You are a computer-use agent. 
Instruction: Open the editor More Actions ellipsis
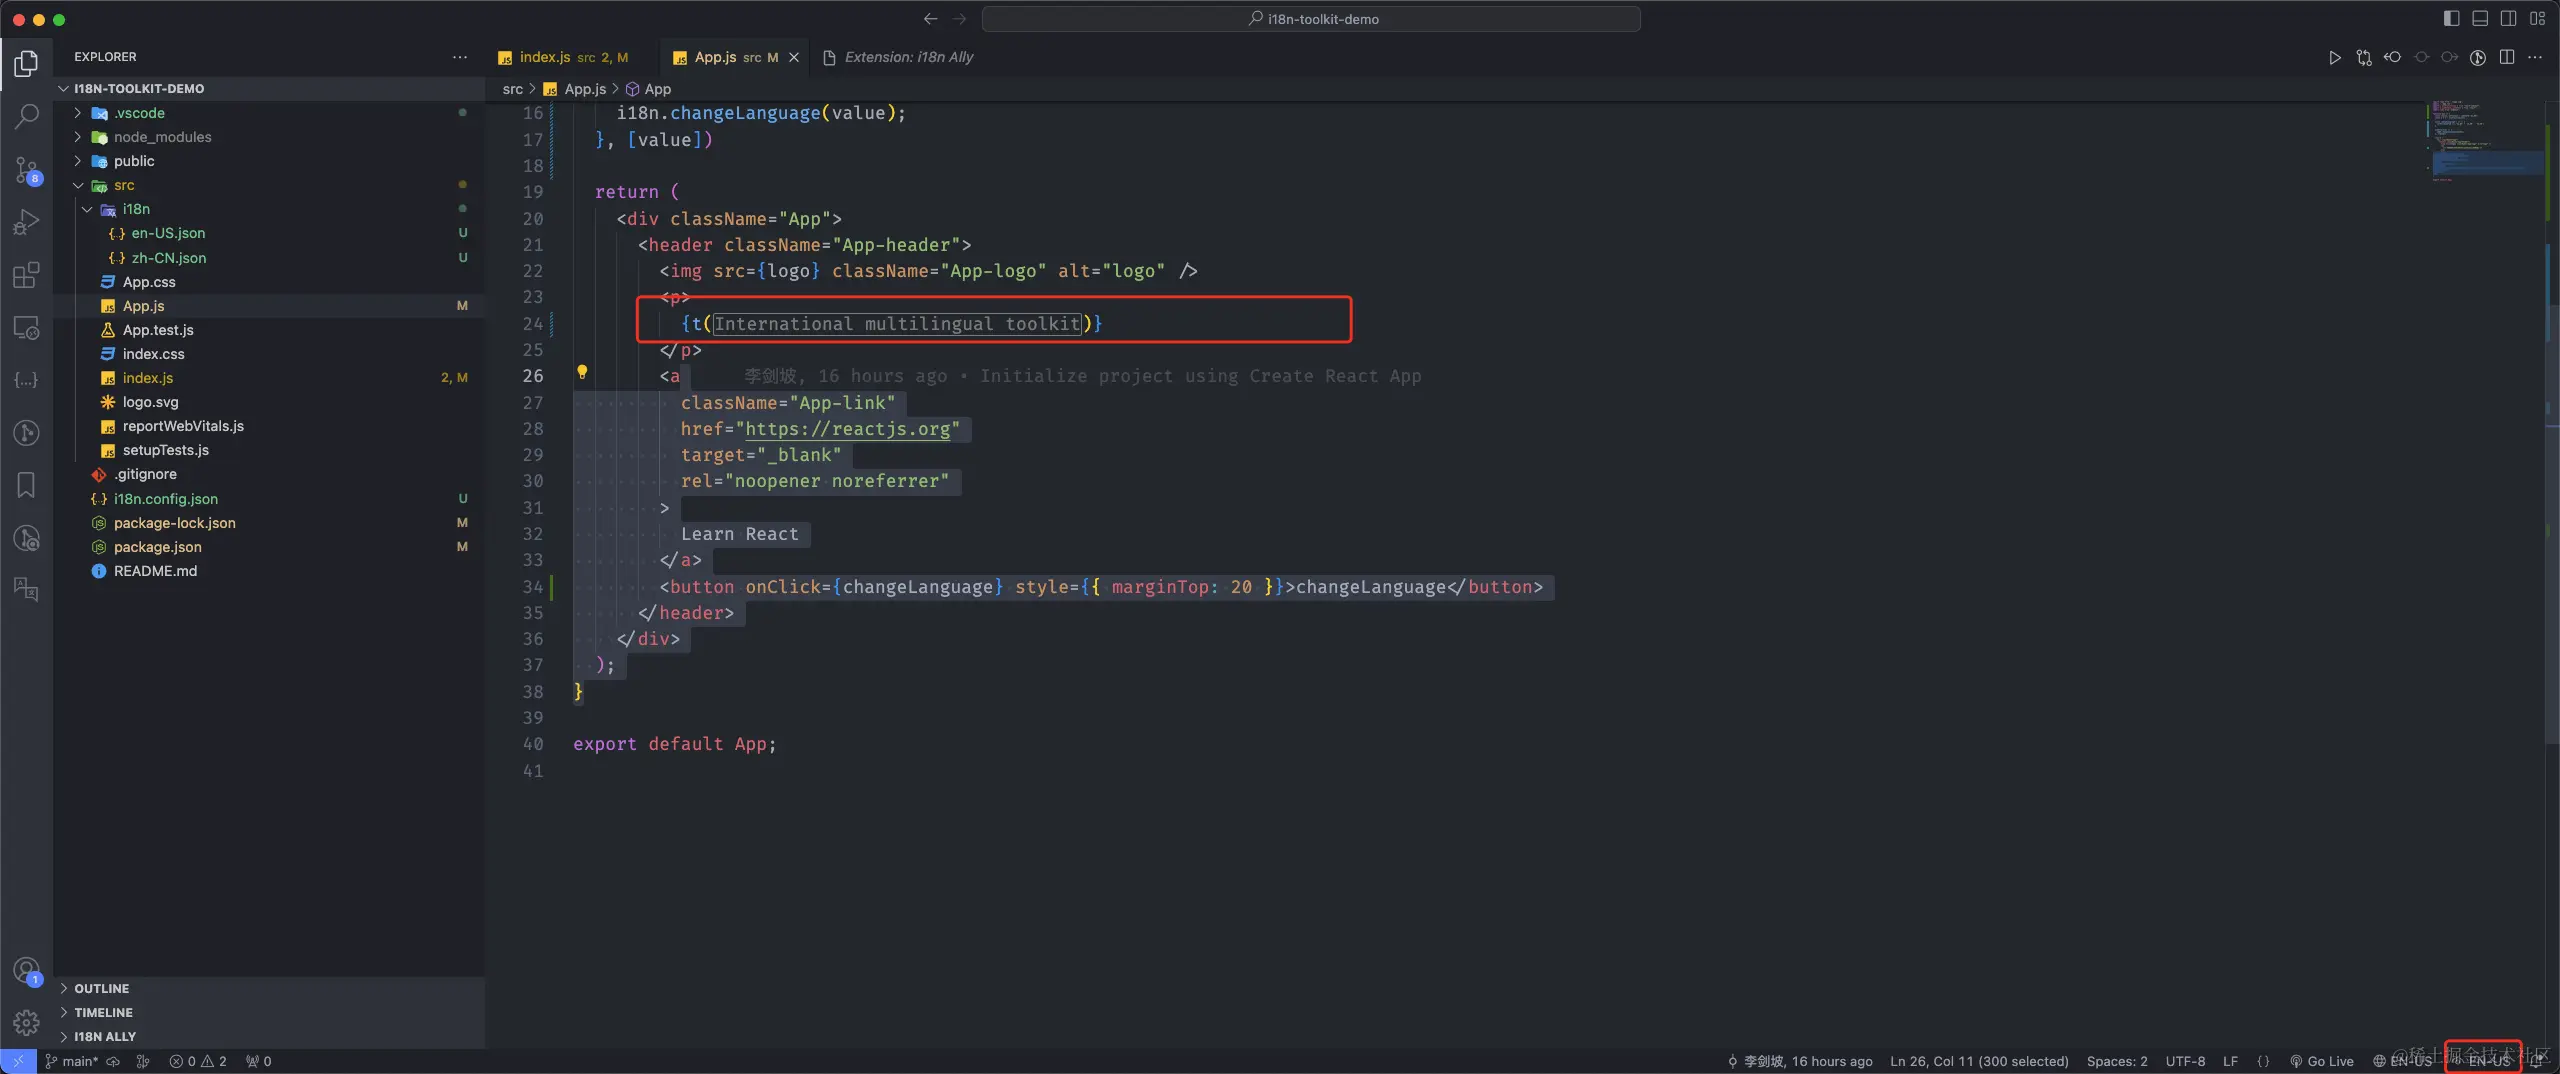click(2535, 57)
